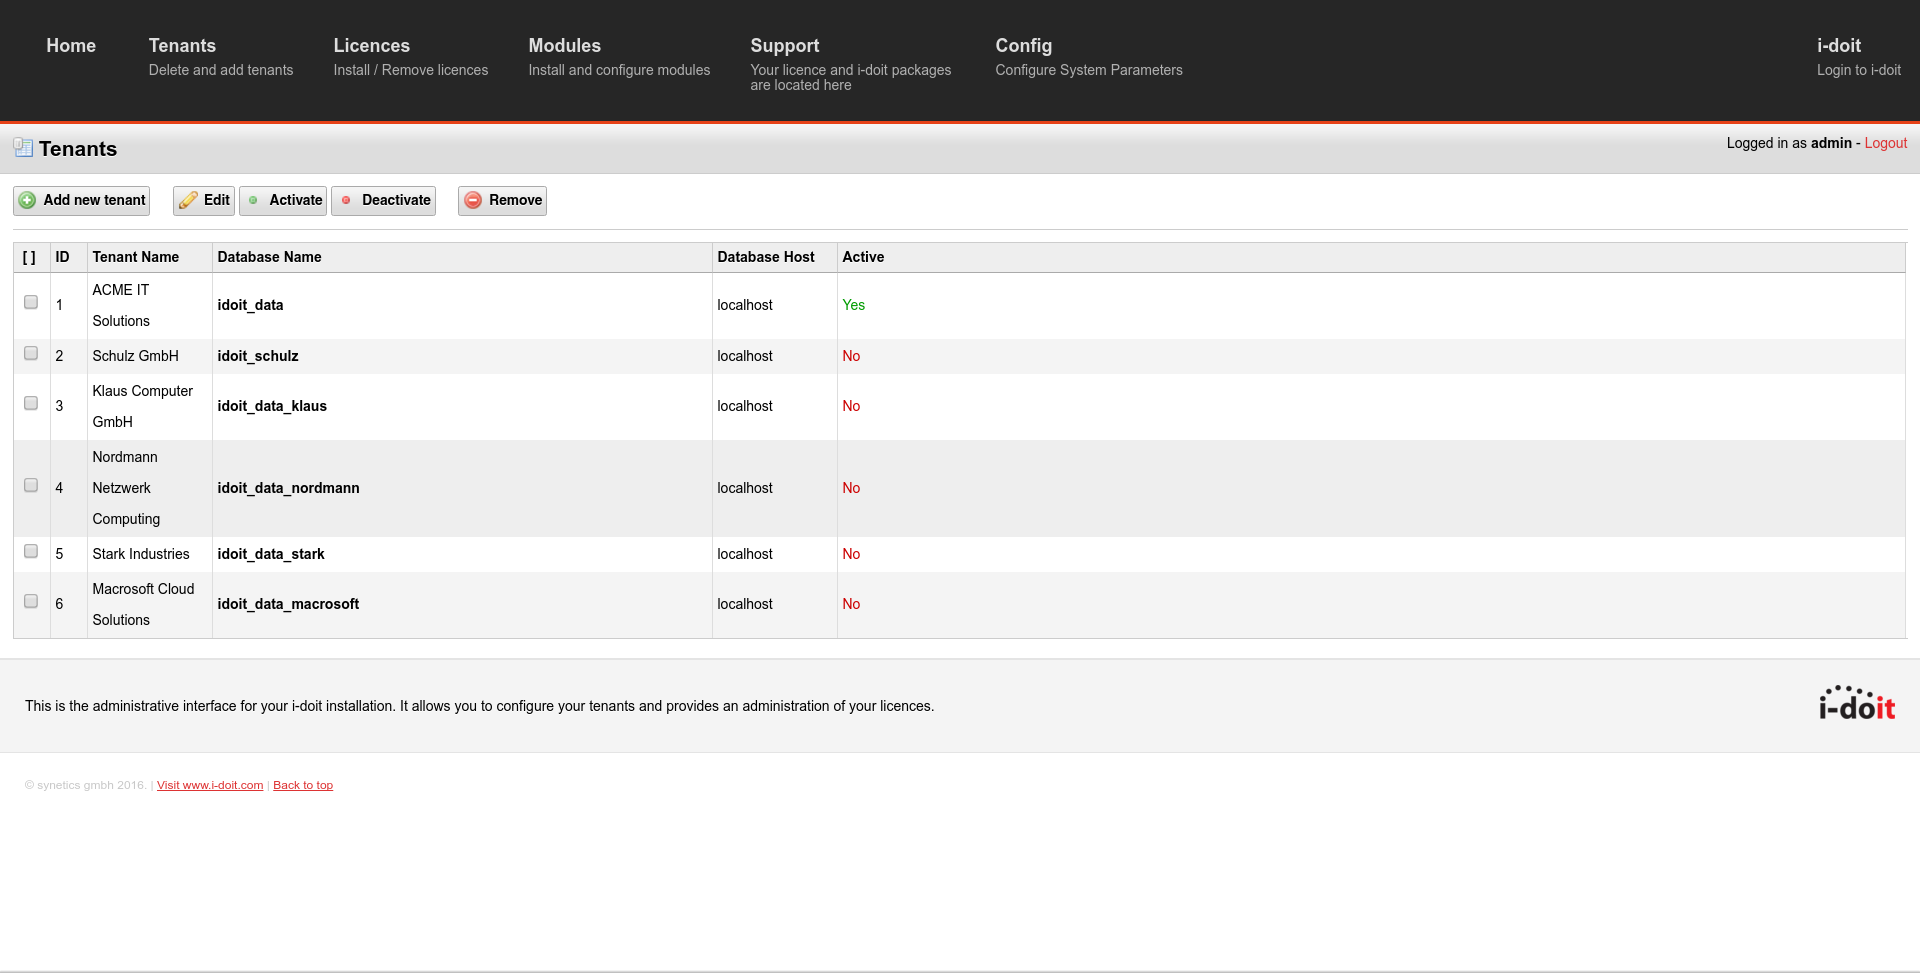Image resolution: width=1920 pixels, height=973 pixels.
Task: Click tenant name ACME IT Solutions
Action: click(x=121, y=305)
